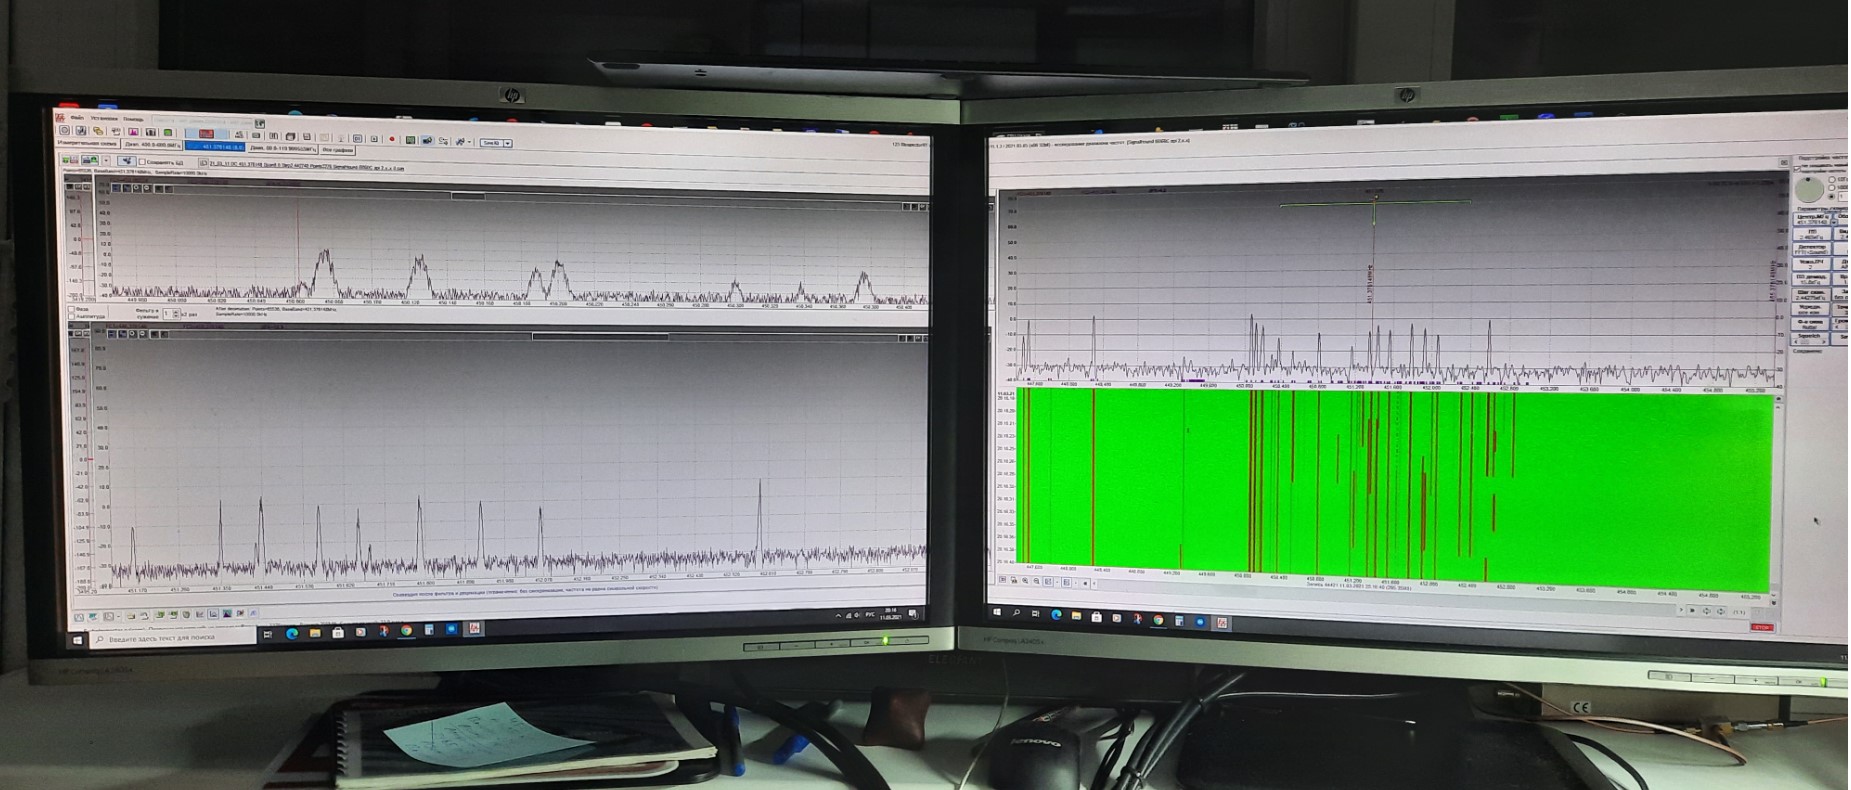
Task: Select the highlighted blue 451.378148 tab
Action: pyautogui.click(x=215, y=146)
